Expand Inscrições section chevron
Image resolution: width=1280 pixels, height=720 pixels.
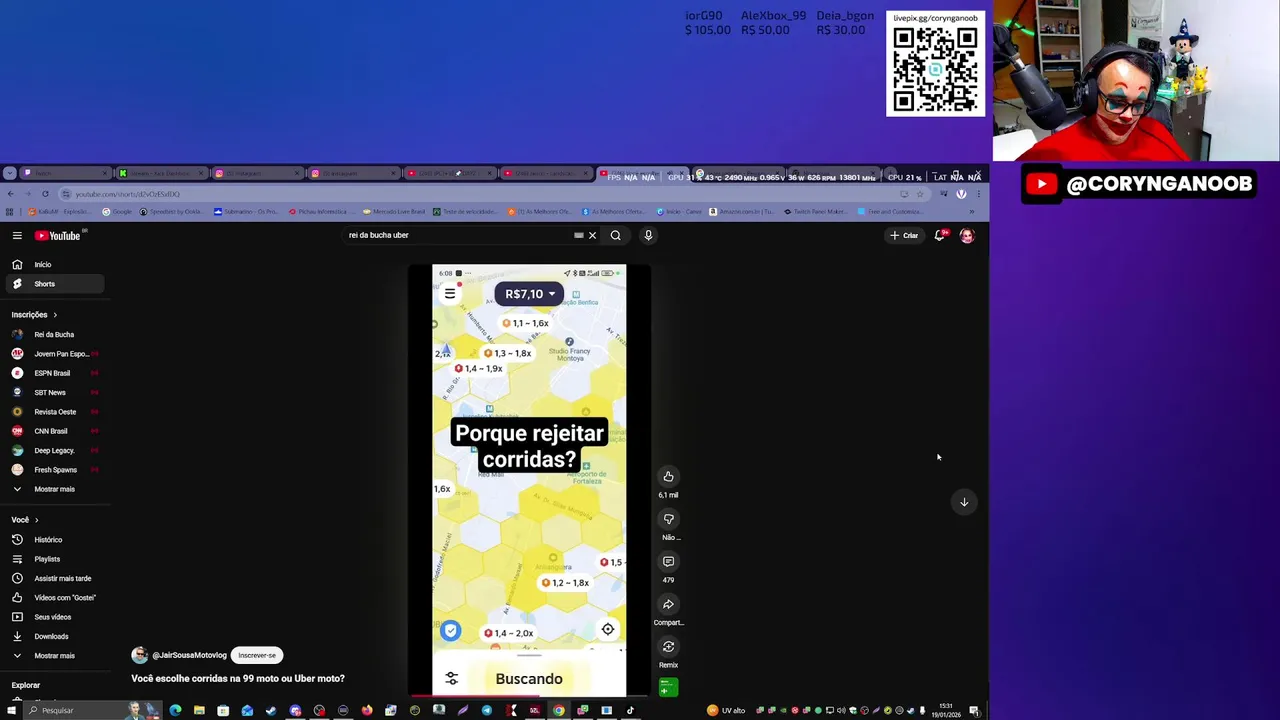pos(55,315)
